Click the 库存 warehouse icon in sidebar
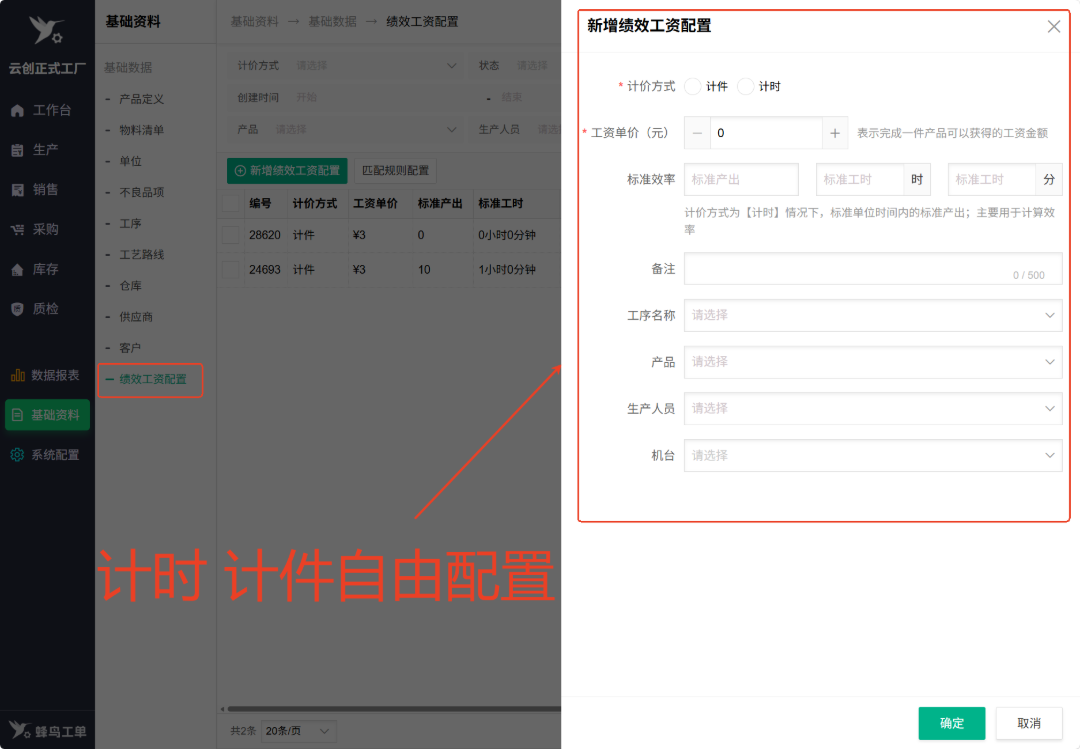Screen dimensions: 1080x749 pyautogui.click(x=18, y=269)
